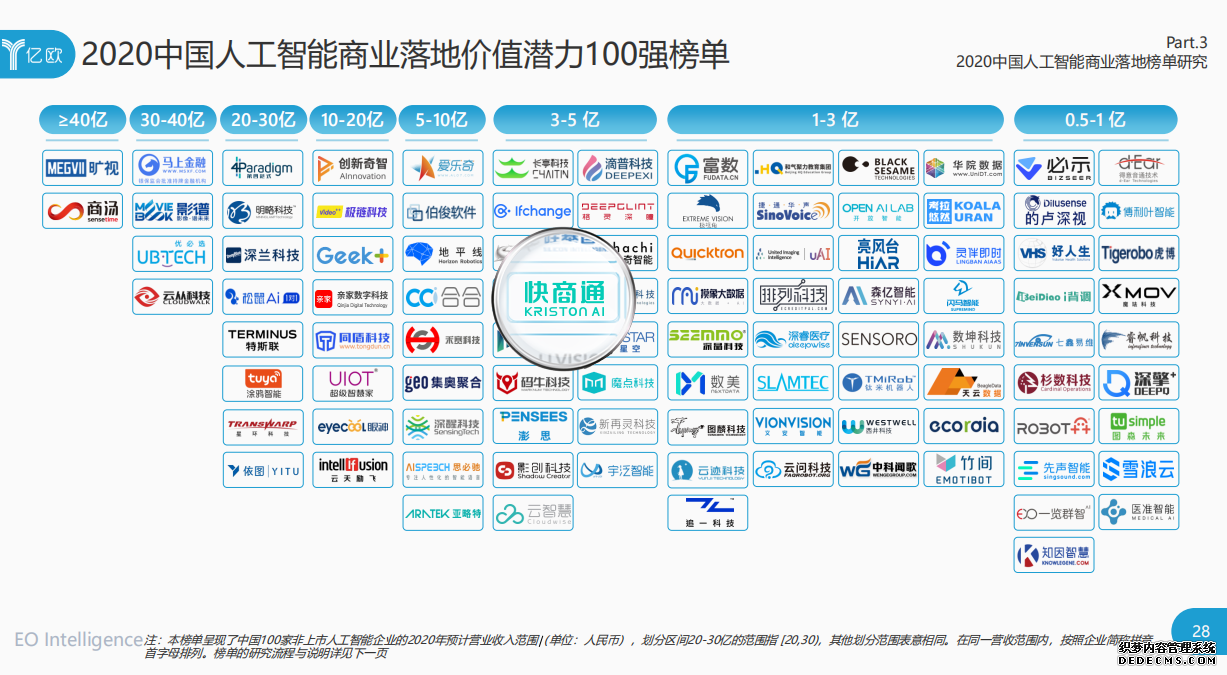The image size is (1227, 675).
Task: Select the 3-5 亿 column header
Action: click(x=575, y=120)
